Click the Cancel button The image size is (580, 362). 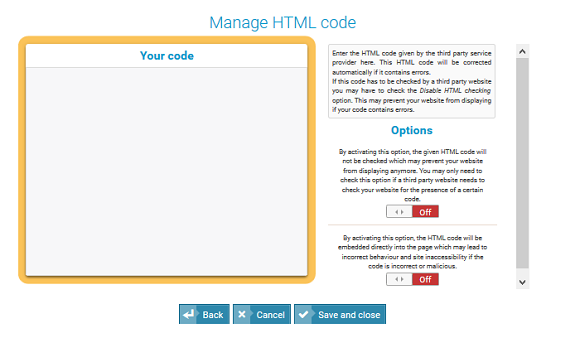click(x=262, y=314)
